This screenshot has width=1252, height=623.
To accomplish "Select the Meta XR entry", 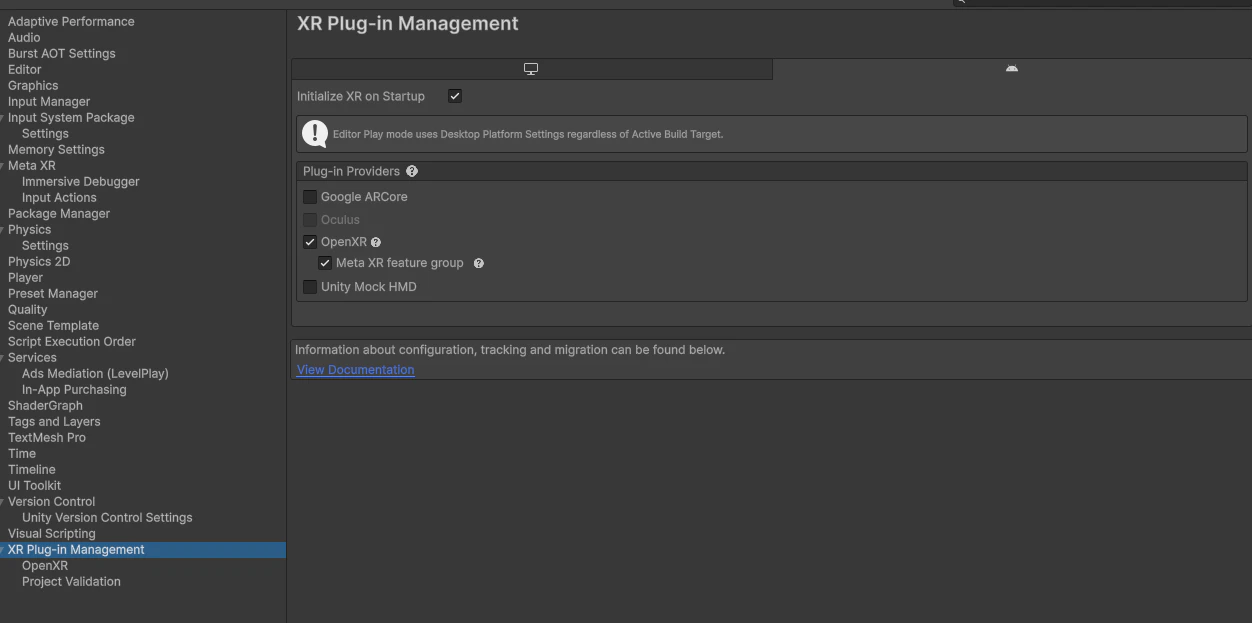I will [32, 165].
